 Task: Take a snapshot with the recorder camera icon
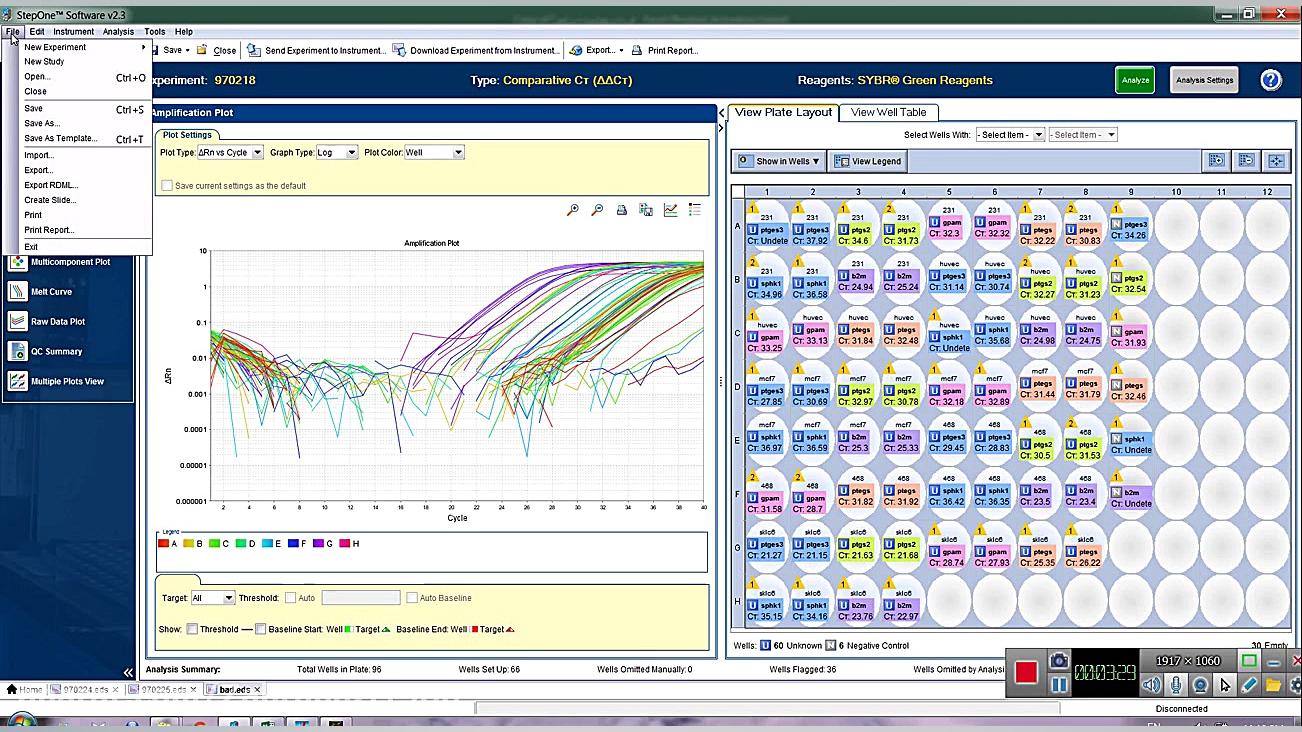[x=1058, y=661]
